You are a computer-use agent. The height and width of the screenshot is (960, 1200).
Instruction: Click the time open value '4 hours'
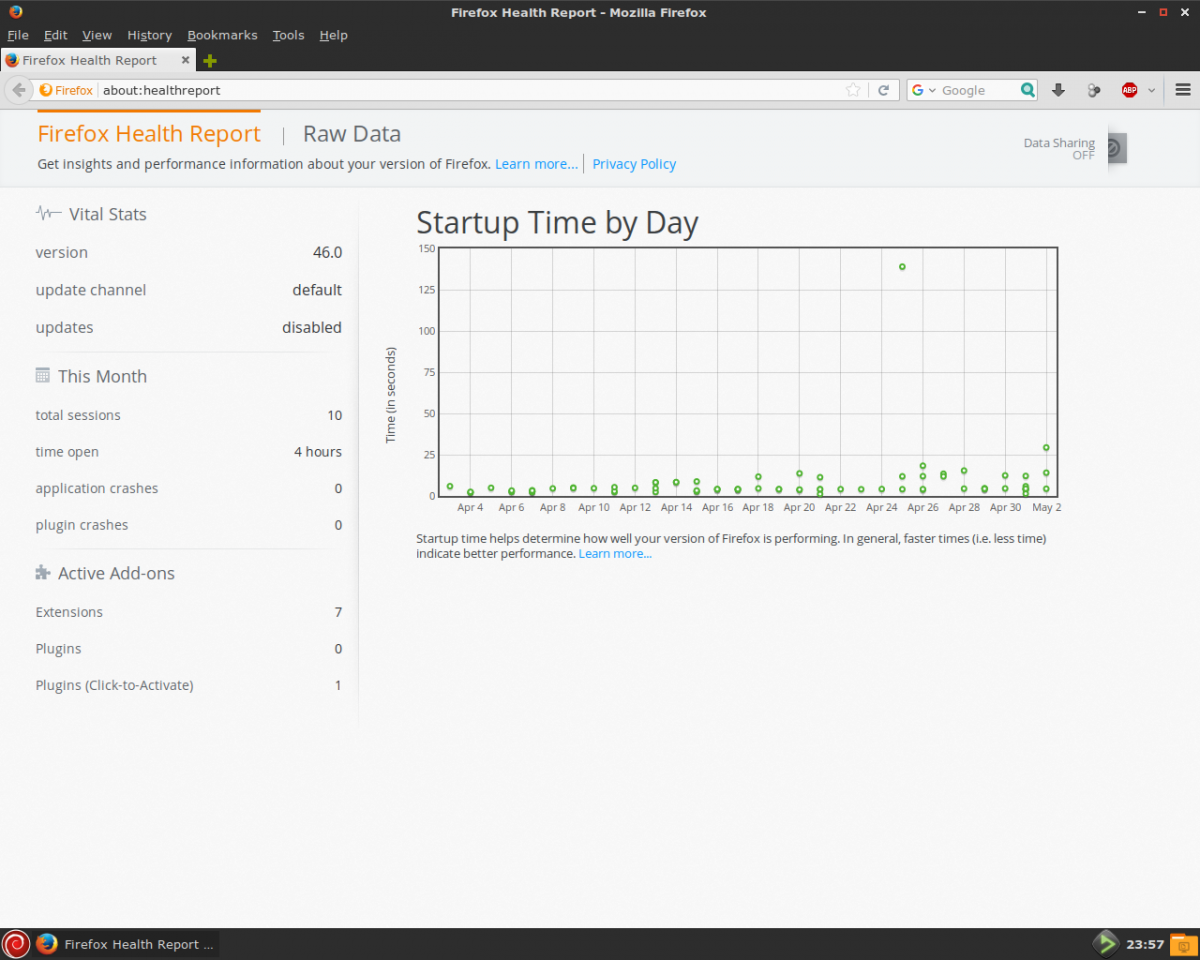click(x=318, y=452)
